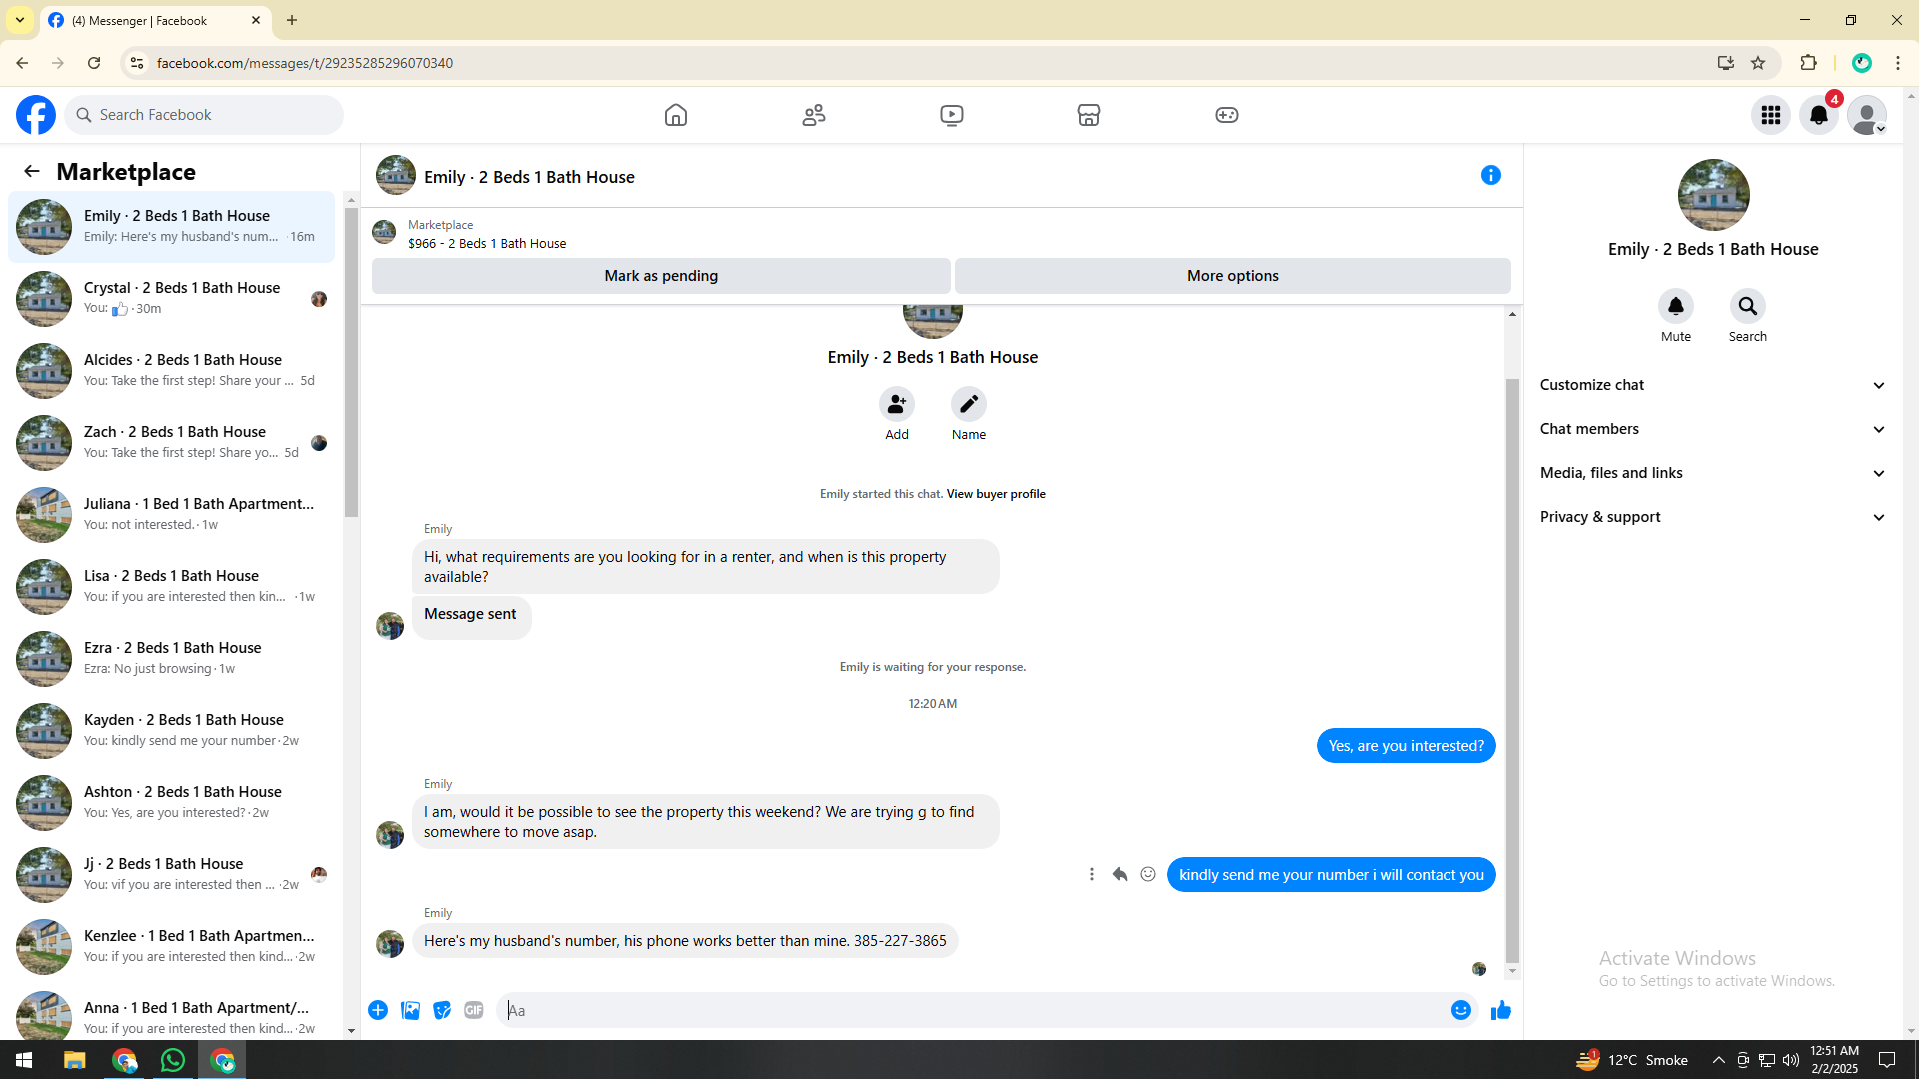Open Kenzlee conversation in list
This screenshot has height=1079, width=1919.
tap(171, 947)
